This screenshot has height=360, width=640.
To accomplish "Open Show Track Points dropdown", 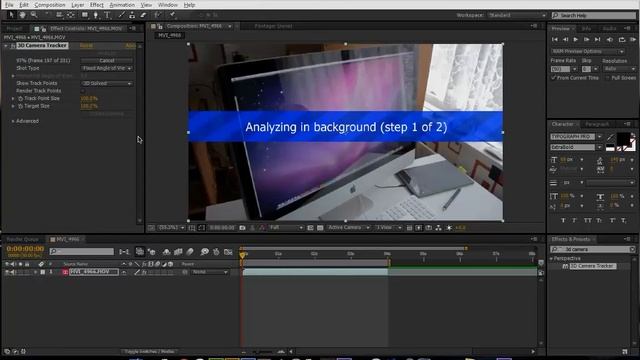I will [107, 83].
